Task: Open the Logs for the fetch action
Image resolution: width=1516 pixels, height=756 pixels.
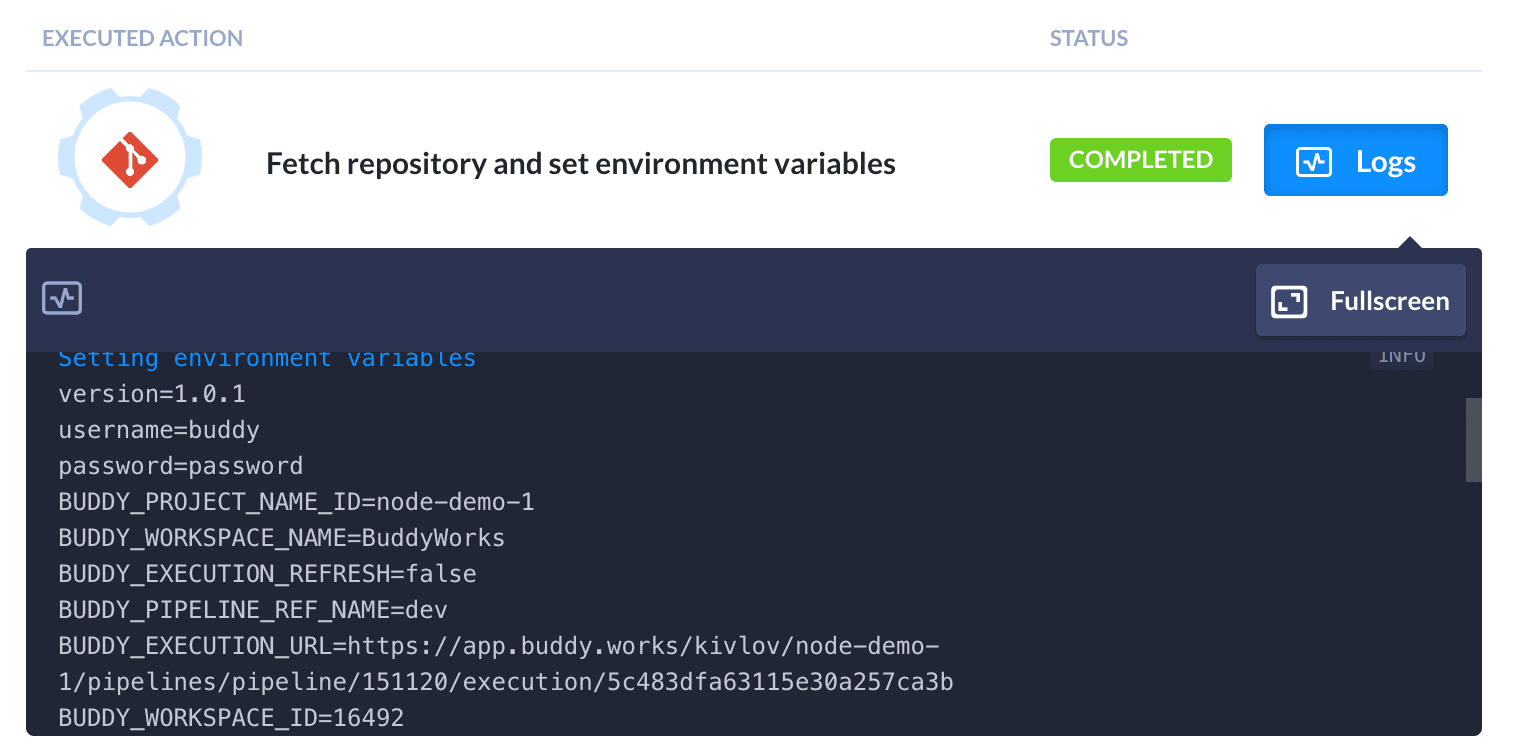Action: pos(1355,160)
